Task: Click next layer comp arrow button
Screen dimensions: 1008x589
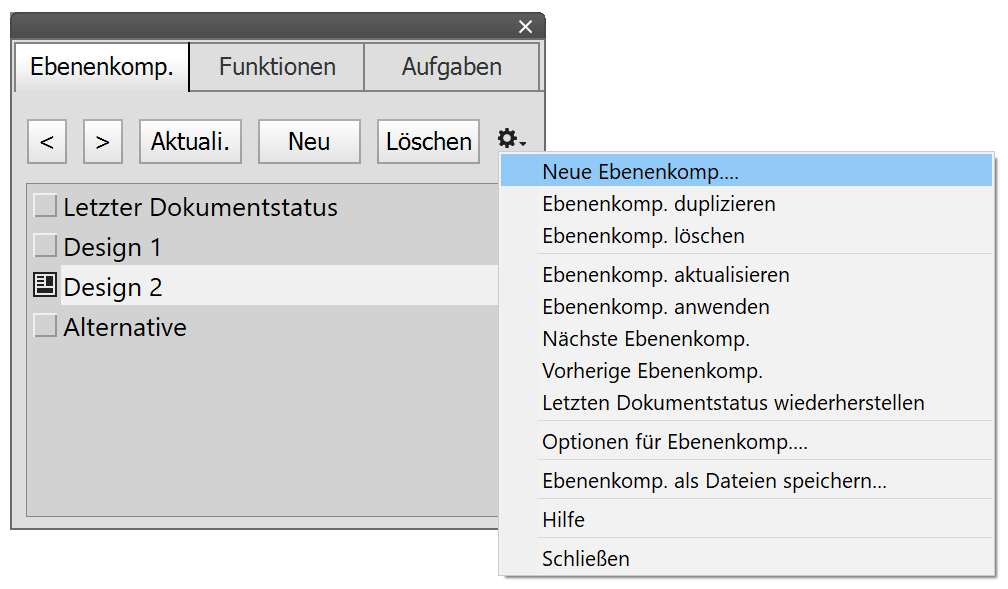Action: (102, 142)
